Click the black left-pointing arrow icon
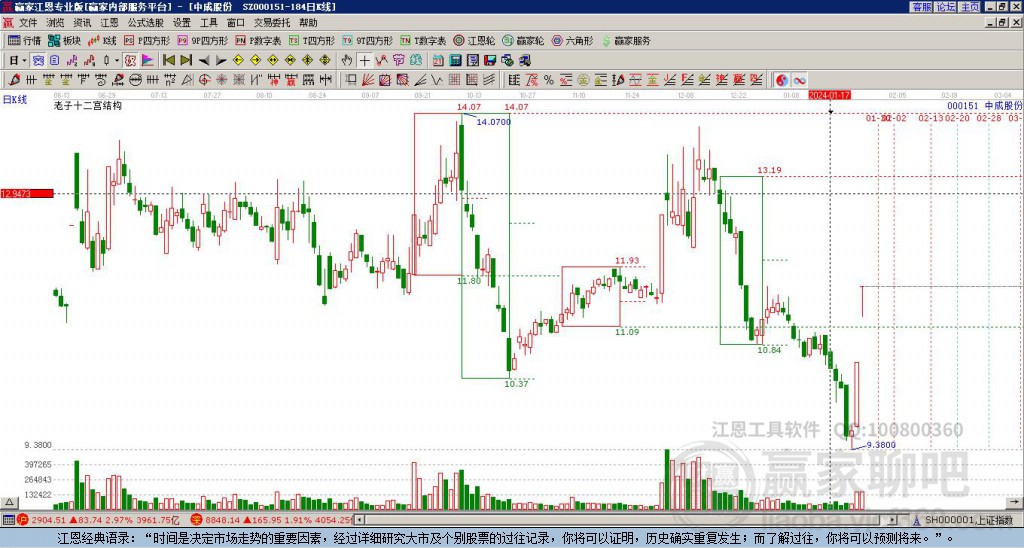Screen dimensions: 1024x548 tap(204, 60)
